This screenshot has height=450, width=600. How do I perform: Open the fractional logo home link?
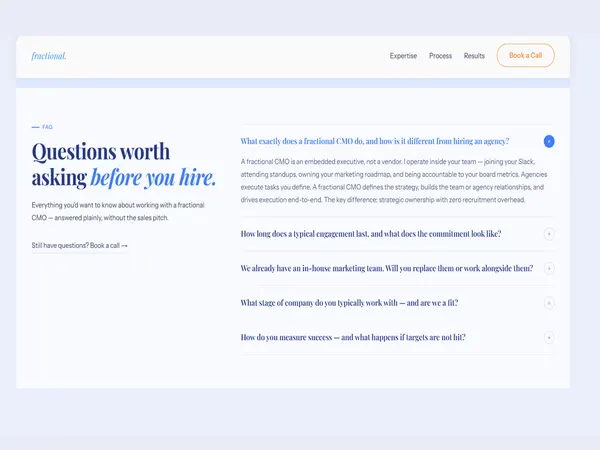(49, 56)
